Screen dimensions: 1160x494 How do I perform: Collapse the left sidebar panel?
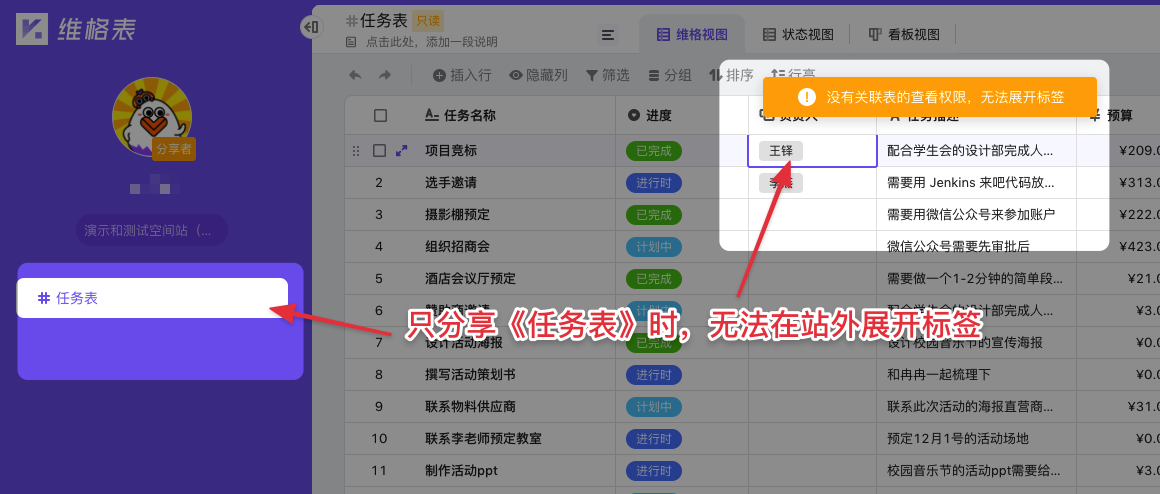pos(310,28)
